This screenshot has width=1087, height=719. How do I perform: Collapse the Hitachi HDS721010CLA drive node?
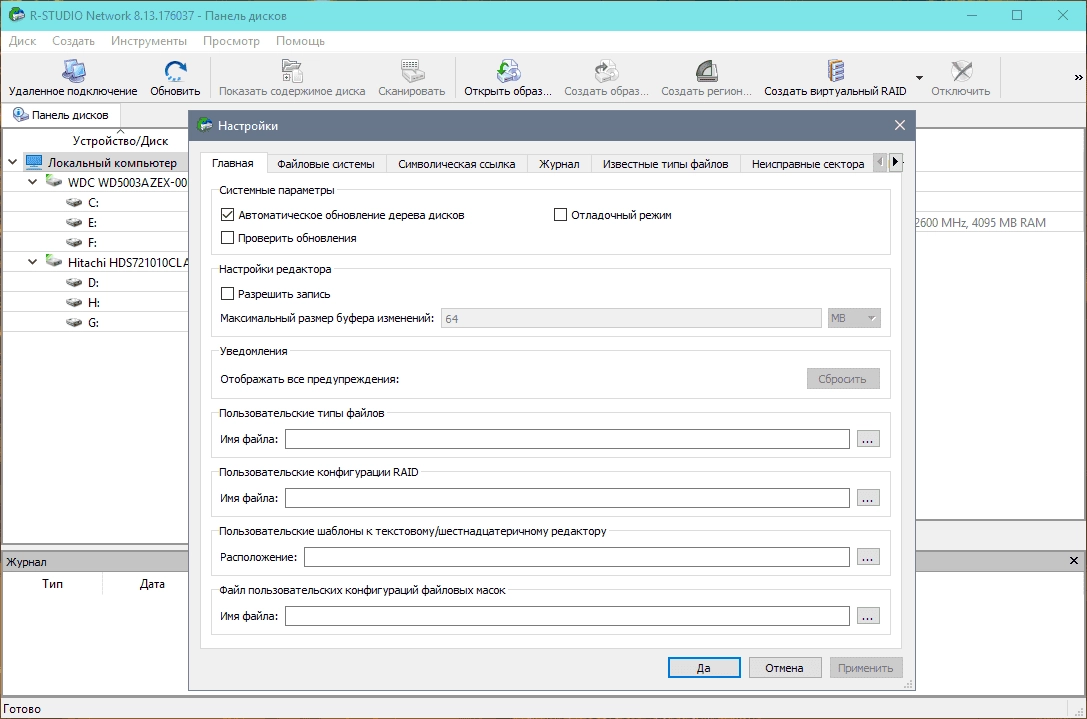[x=33, y=262]
